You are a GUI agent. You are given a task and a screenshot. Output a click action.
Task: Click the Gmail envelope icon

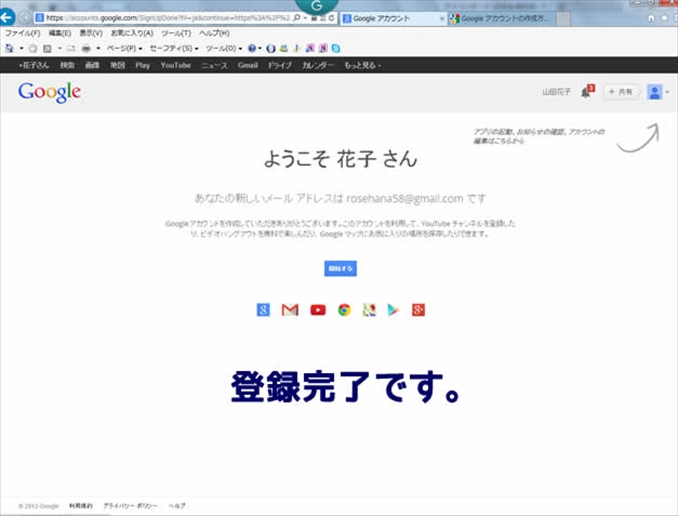coord(290,310)
